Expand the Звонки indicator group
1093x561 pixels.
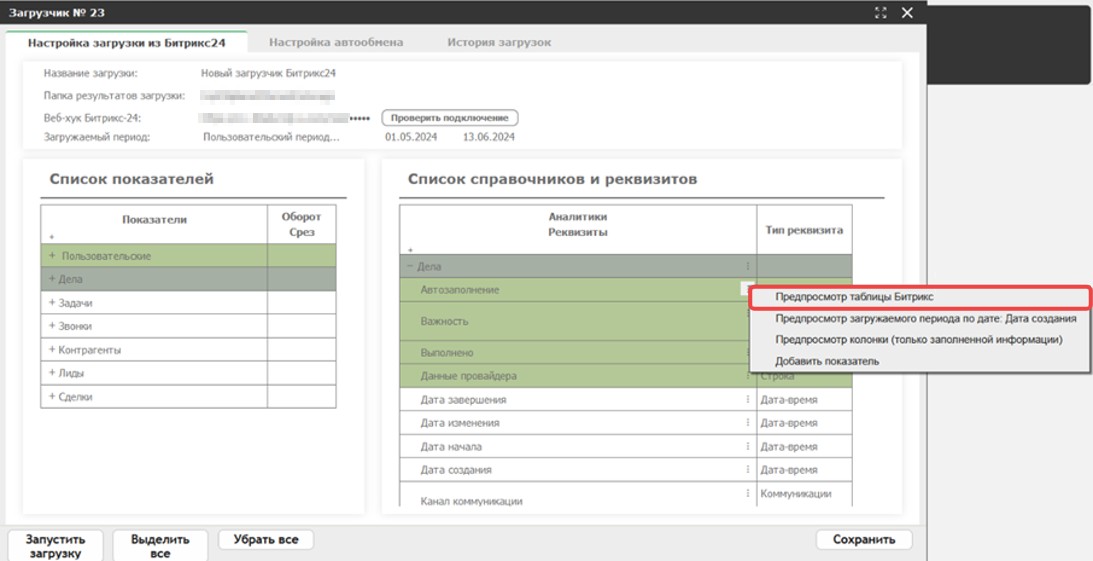52,325
